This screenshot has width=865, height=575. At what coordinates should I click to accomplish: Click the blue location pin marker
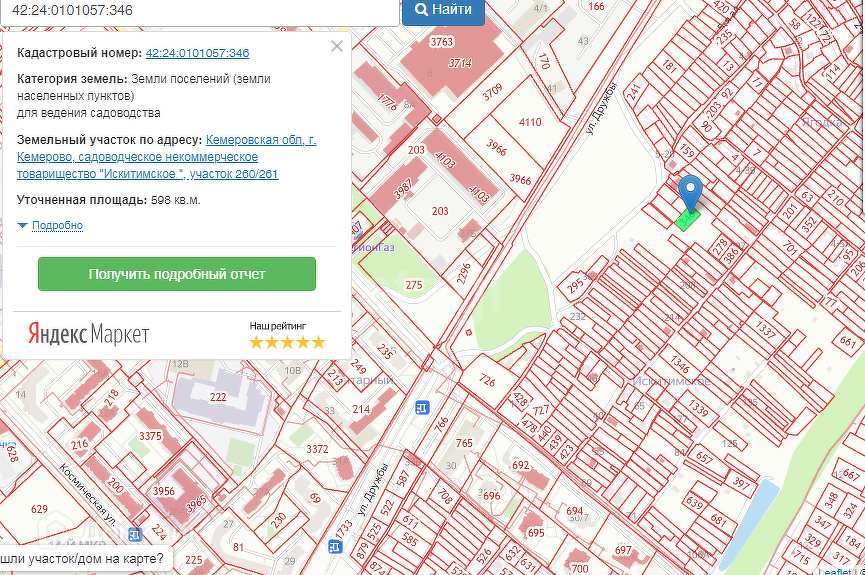pyautogui.click(x=690, y=191)
